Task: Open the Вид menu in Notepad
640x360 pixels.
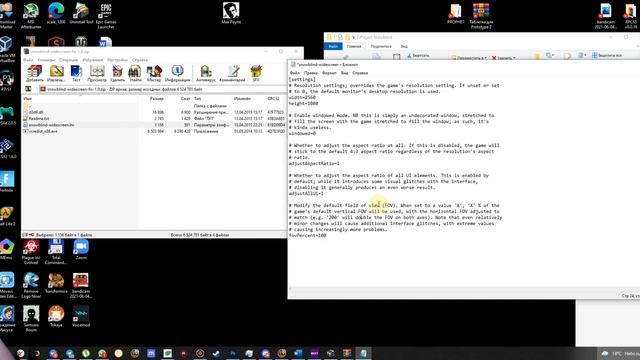Action: click(344, 73)
